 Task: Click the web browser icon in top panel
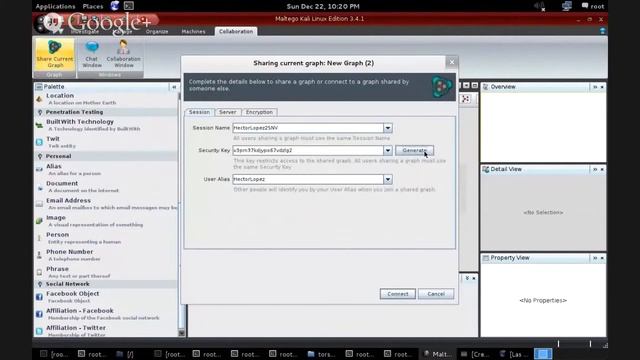click(x=115, y=6)
